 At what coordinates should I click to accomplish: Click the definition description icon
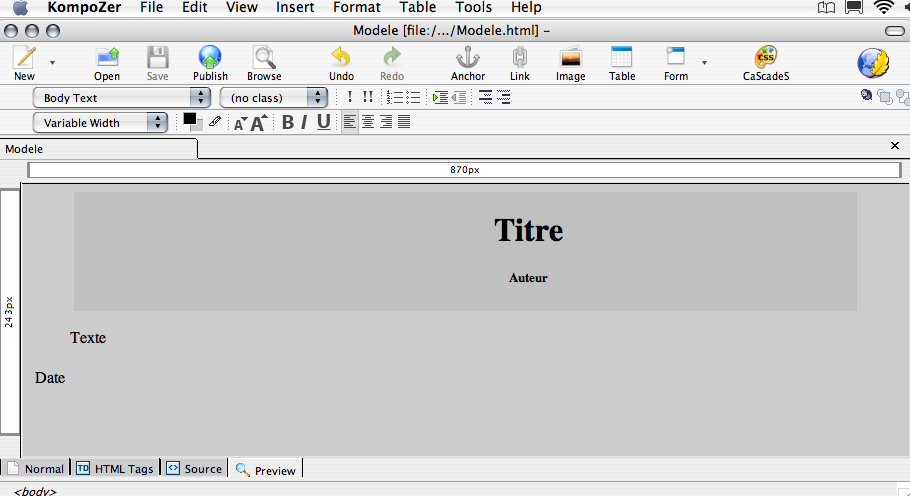(x=504, y=97)
